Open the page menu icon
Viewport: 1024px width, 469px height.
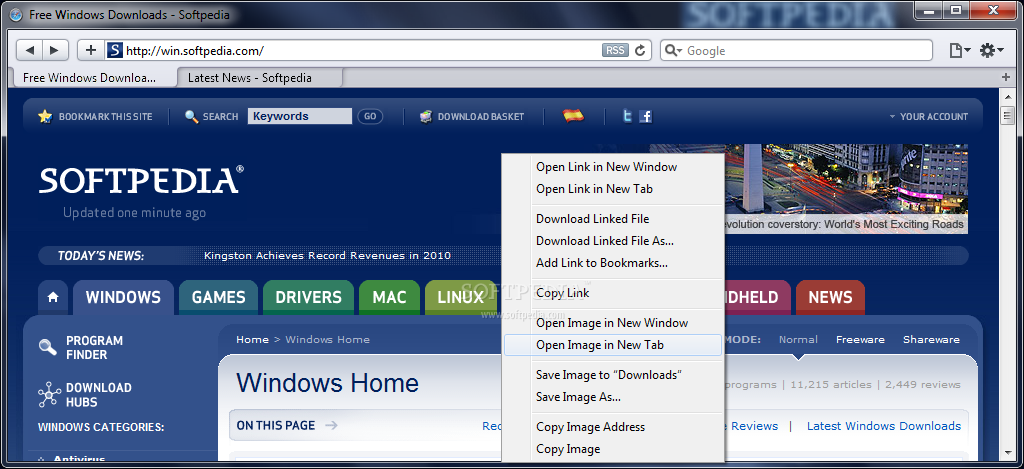tap(959, 50)
